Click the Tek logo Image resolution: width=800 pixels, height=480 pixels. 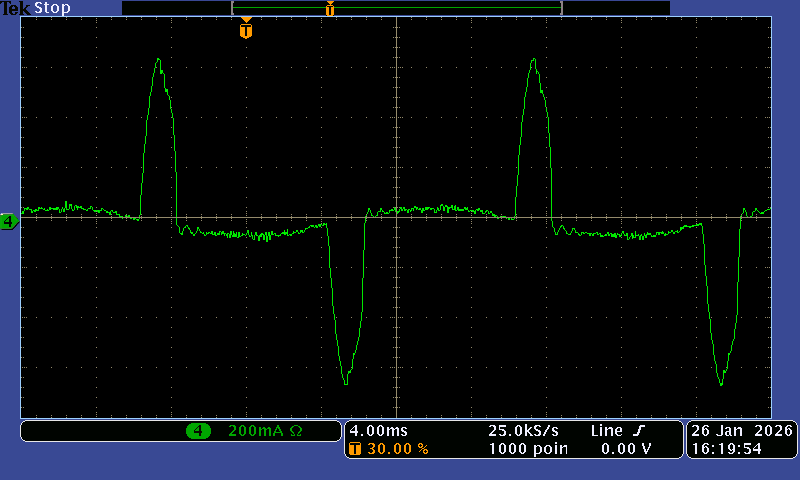pyautogui.click(x=15, y=8)
